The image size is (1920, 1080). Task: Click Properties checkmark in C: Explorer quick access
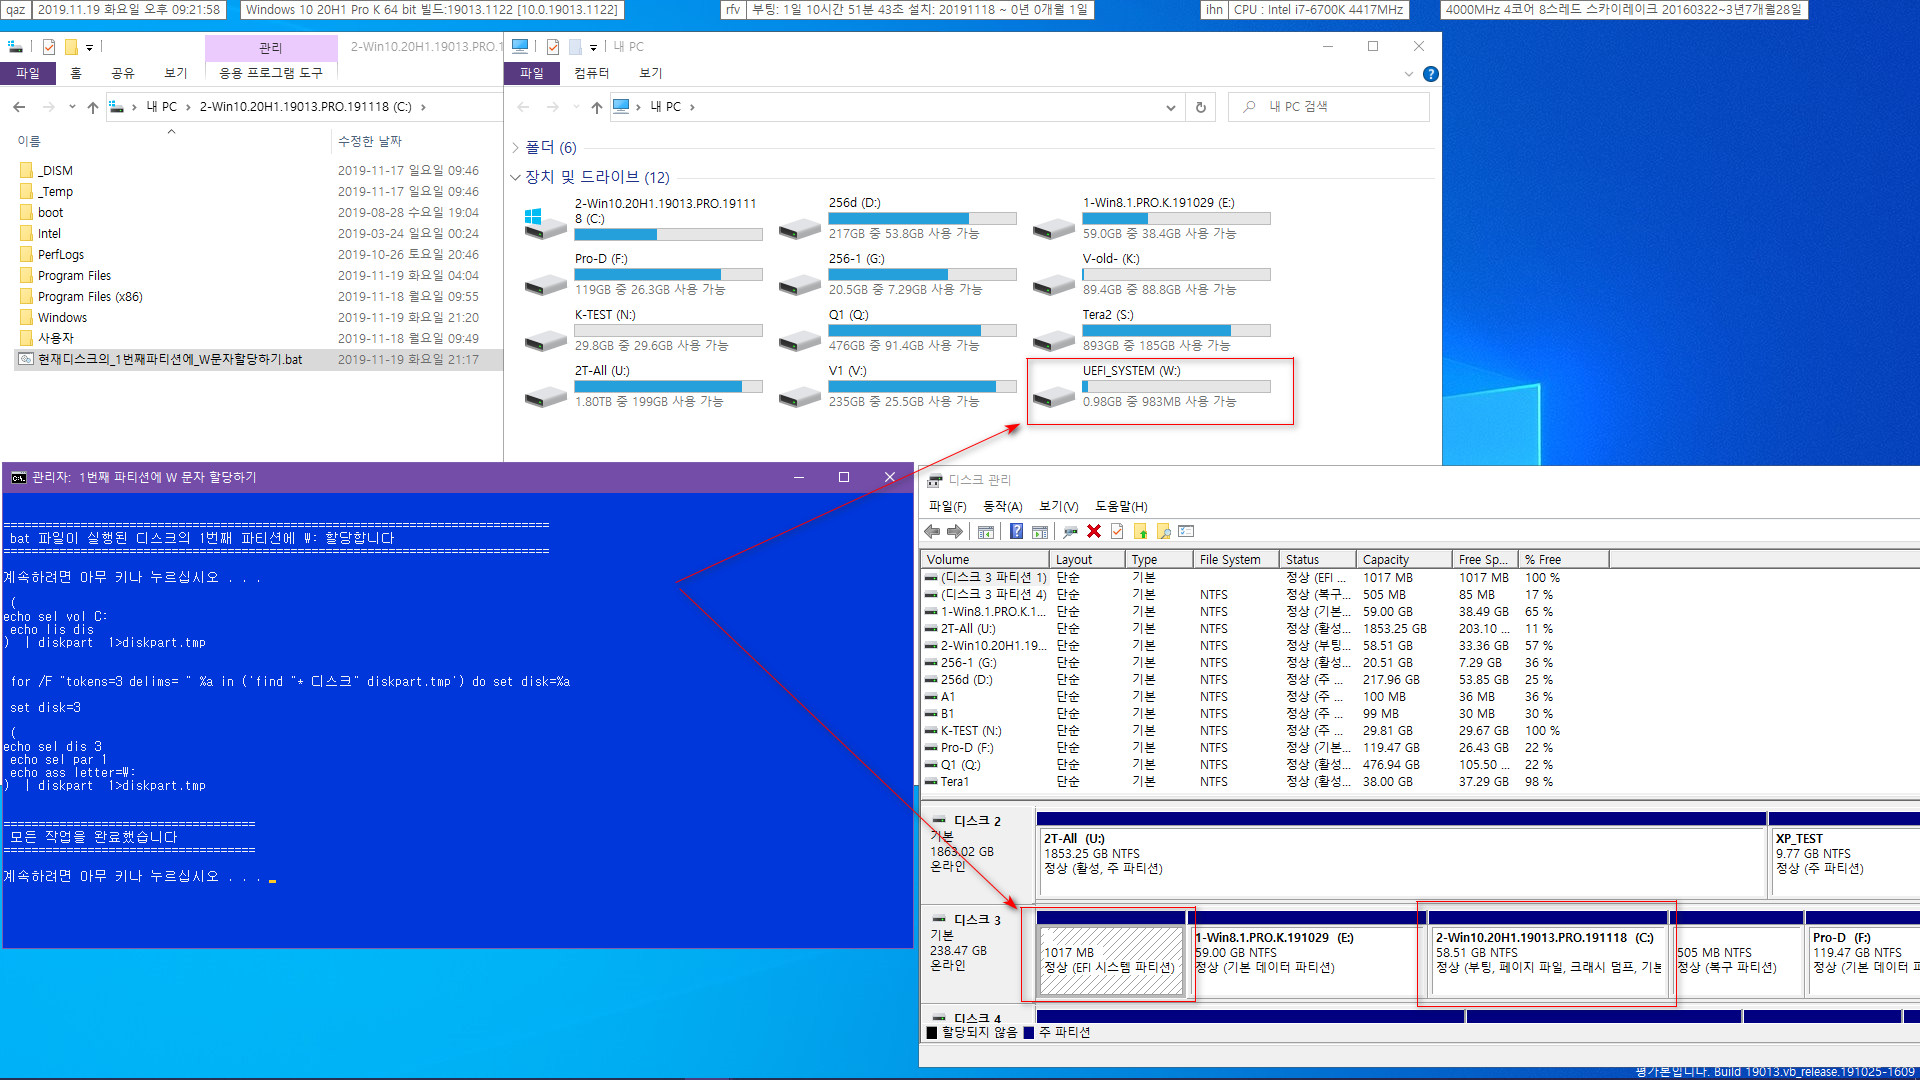(x=48, y=46)
